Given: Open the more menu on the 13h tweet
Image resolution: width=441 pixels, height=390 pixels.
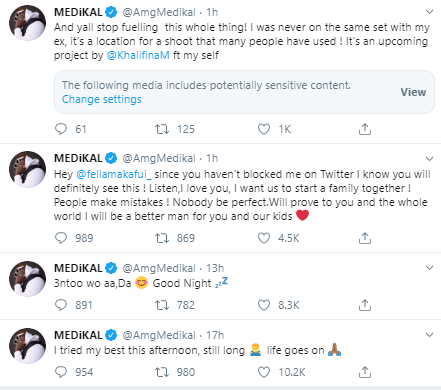Looking at the screenshot, I should tap(429, 268).
